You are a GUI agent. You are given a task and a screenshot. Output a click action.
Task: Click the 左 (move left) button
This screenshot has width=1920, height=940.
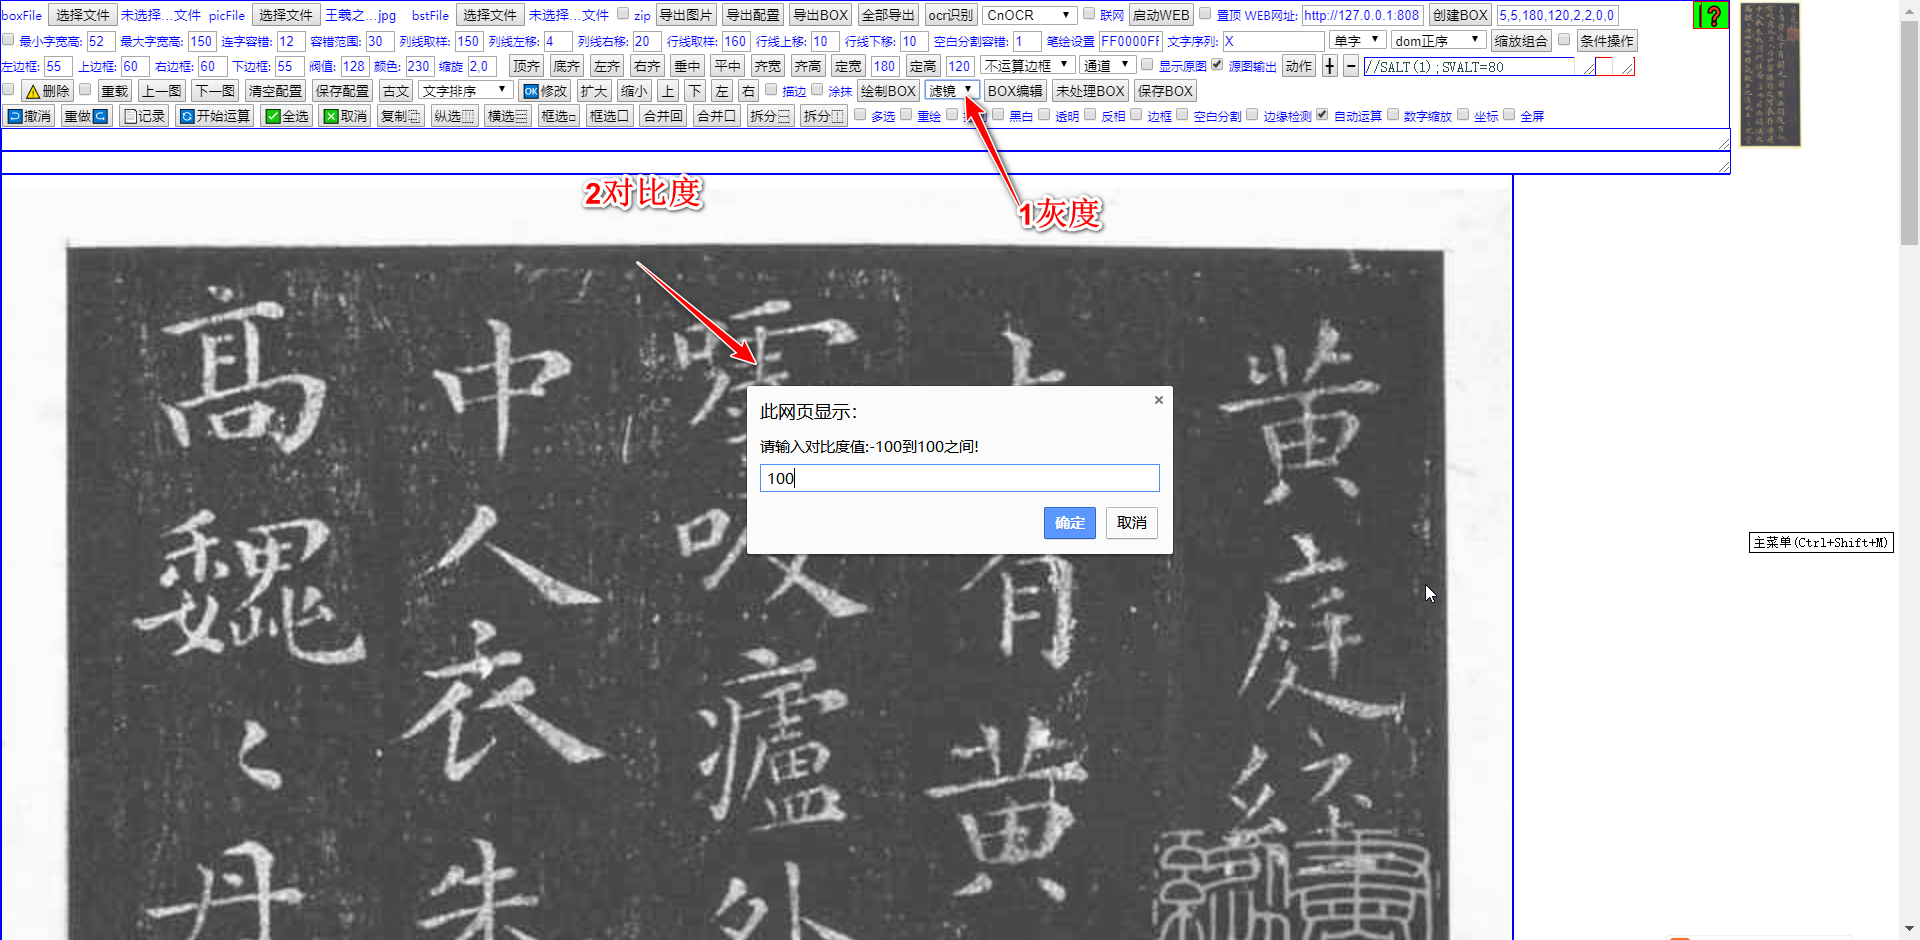pyautogui.click(x=722, y=91)
